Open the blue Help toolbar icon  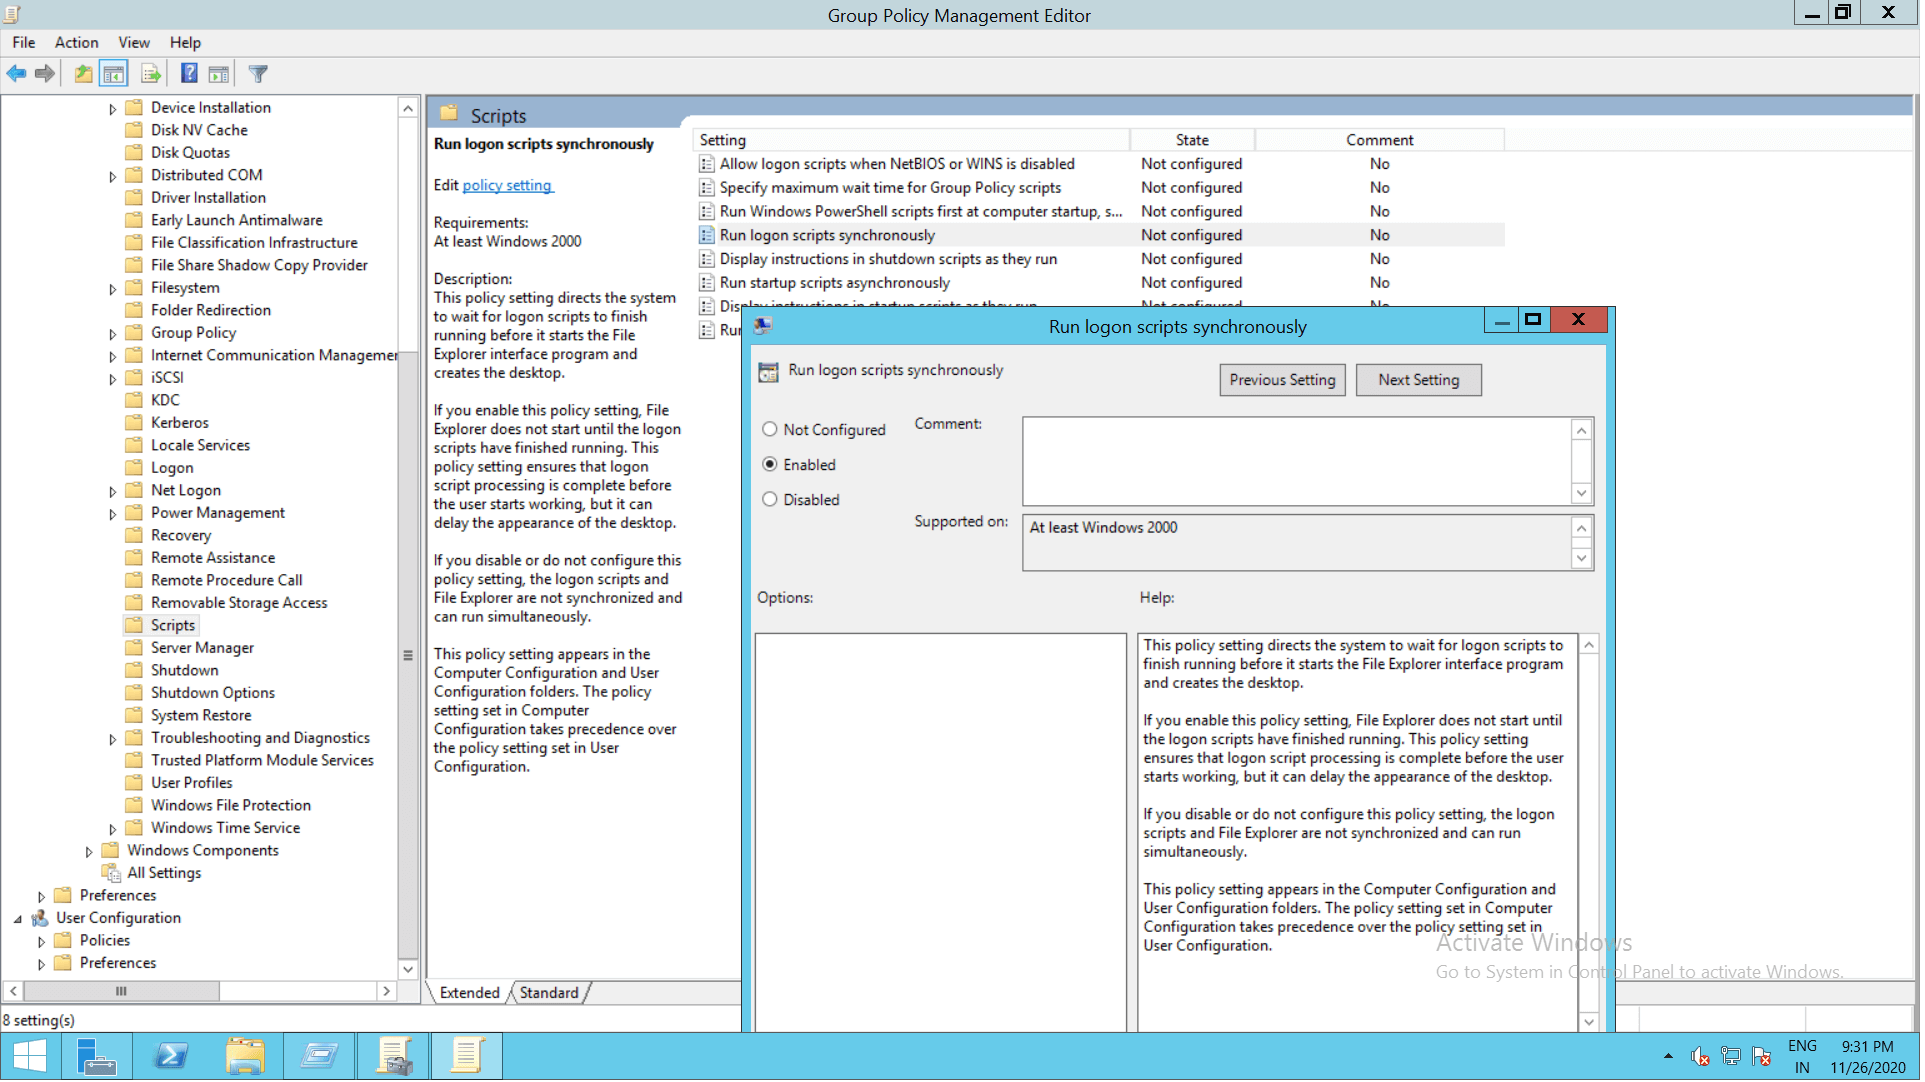coord(189,74)
